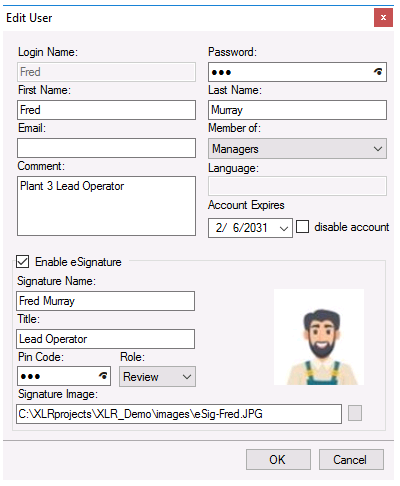
Task: Click the Signature Image path field
Action: [x=179, y=414]
